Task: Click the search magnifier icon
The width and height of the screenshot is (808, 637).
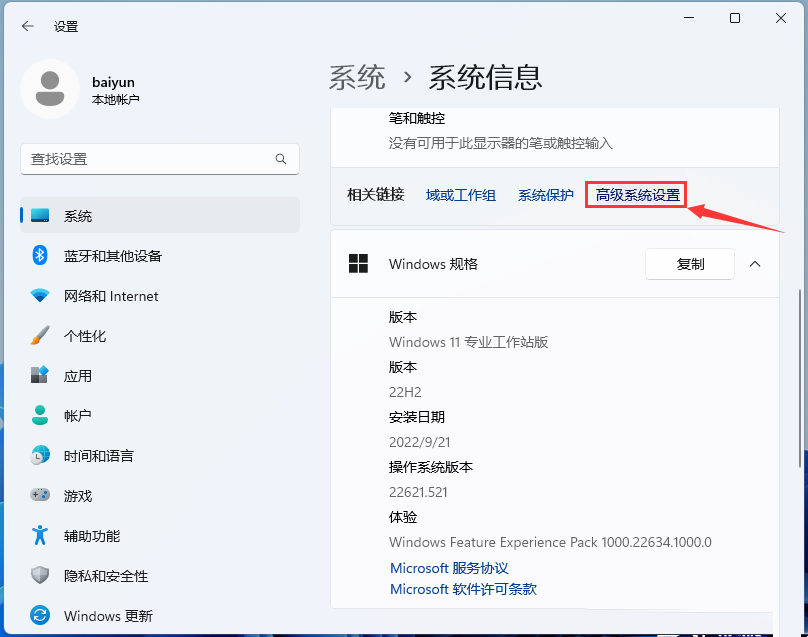Action: pyautogui.click(x=281, y=159)
